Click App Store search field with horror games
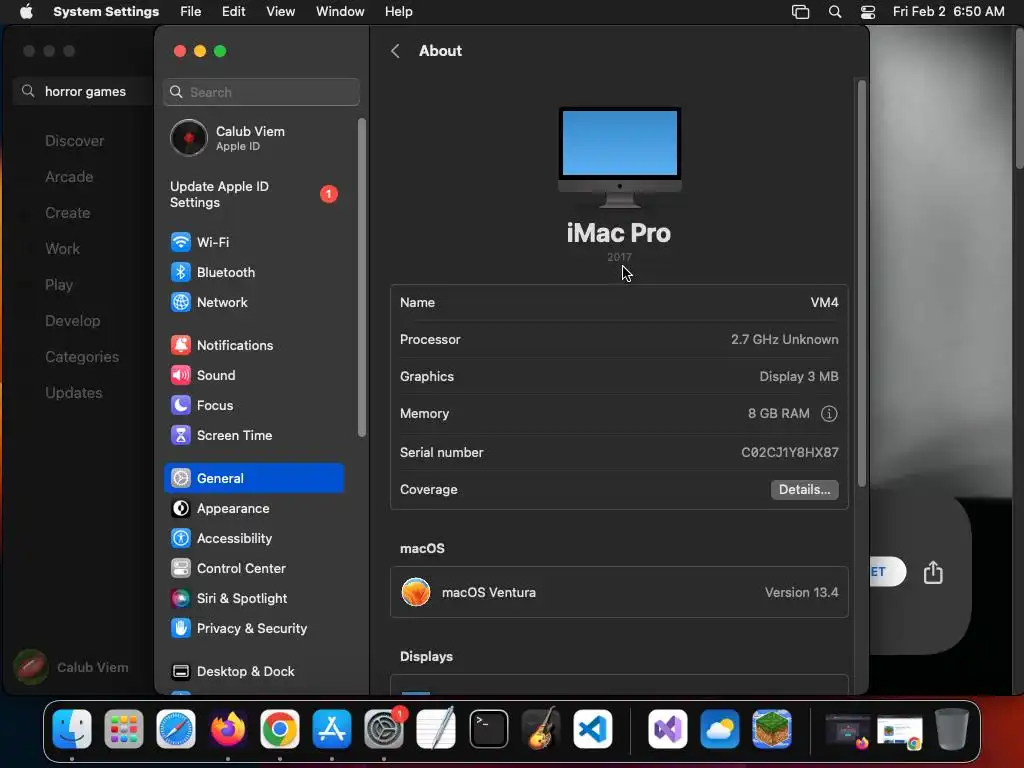This screenshot has height=768, width=1024. click(x=83, y=91)
